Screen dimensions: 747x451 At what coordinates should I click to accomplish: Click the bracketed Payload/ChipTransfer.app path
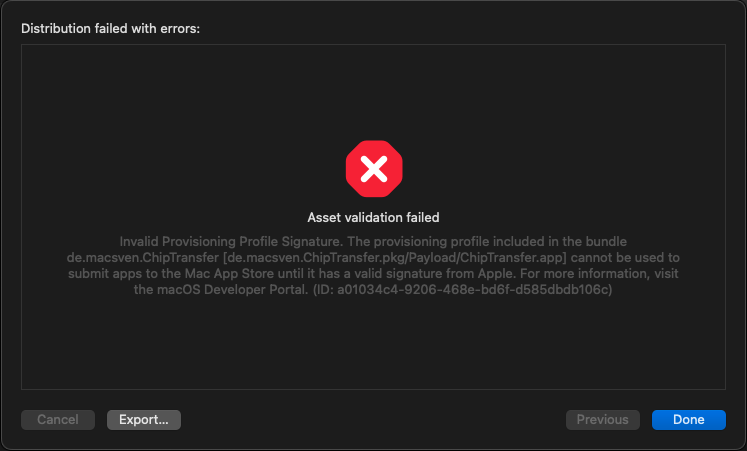click(395, 258)
